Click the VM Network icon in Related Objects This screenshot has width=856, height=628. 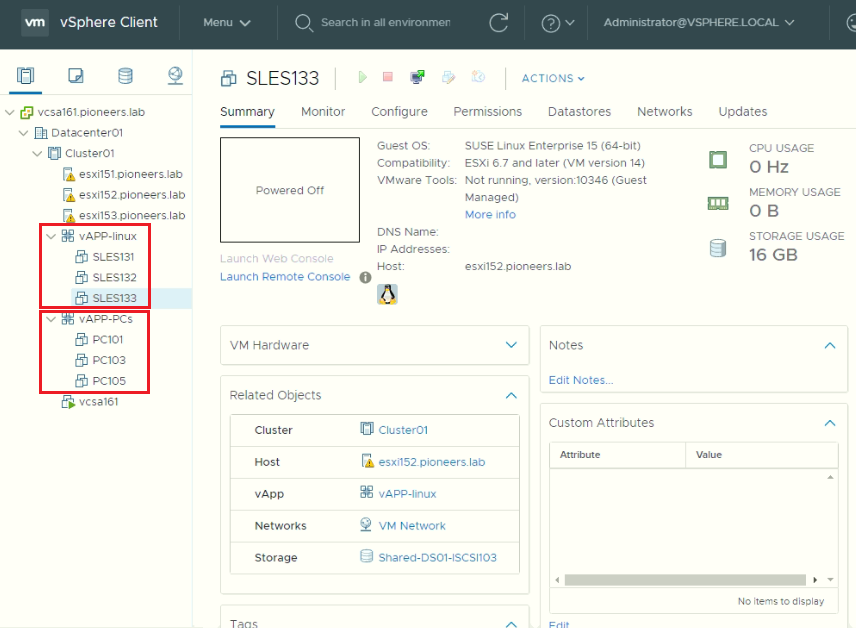click(x=366, y=524)
